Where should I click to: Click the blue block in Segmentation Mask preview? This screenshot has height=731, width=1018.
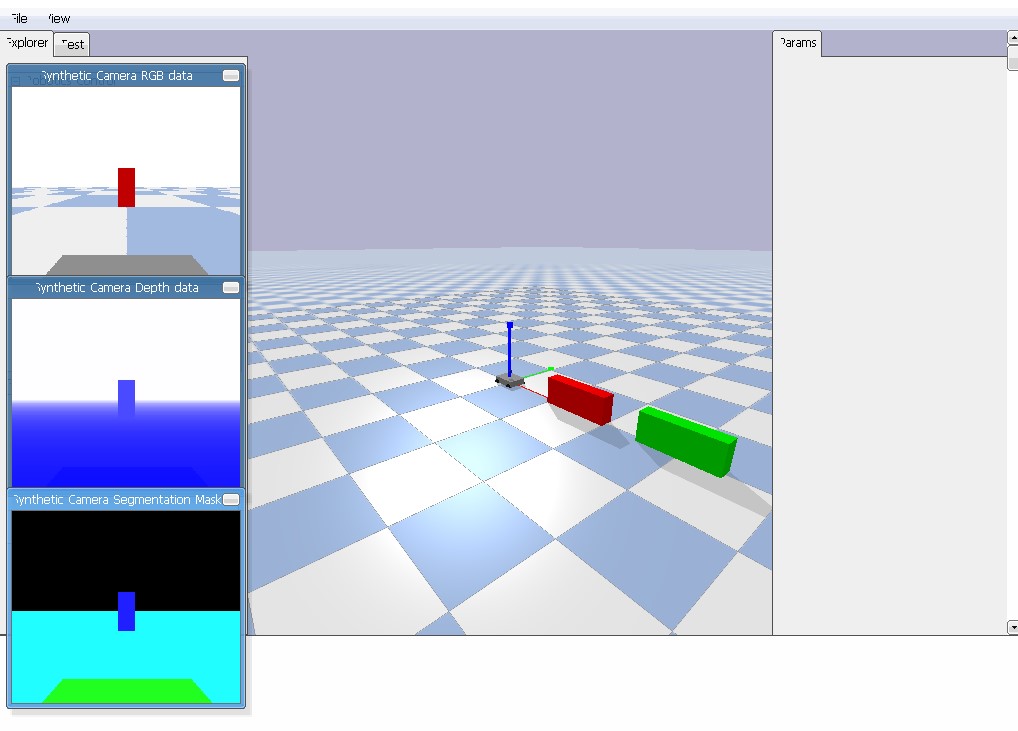click(126, 611)
